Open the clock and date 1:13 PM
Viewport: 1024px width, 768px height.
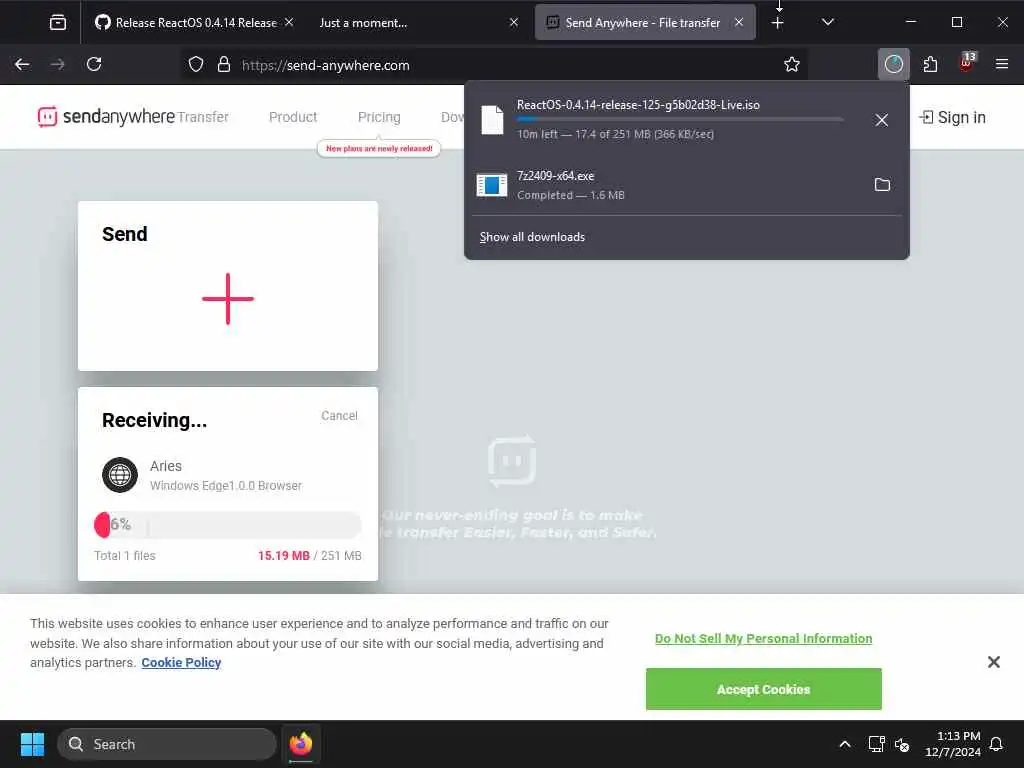click(953, 744)
